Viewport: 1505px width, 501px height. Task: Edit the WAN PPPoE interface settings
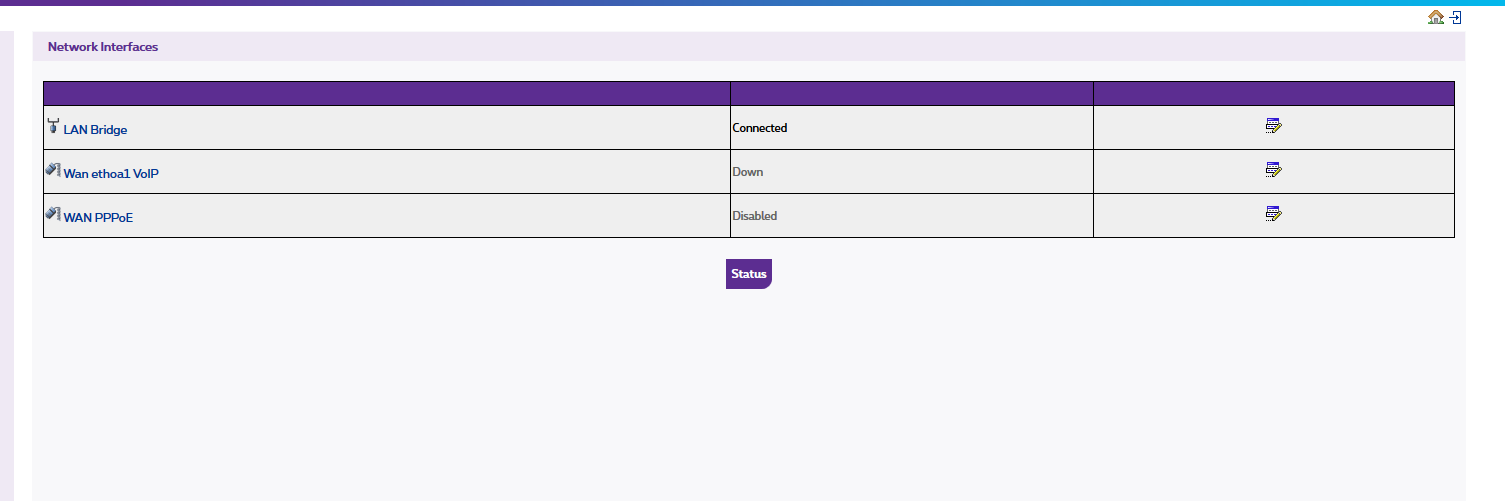point(1273,214)
